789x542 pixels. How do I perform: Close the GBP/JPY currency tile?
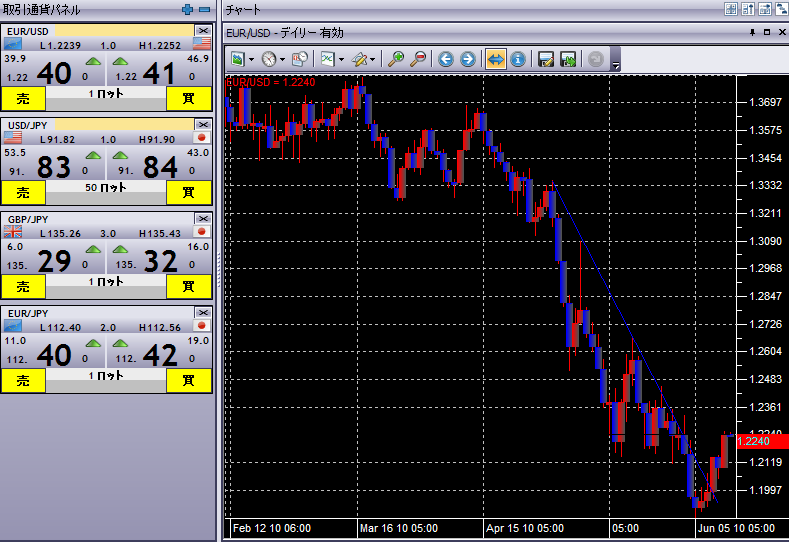203,218
